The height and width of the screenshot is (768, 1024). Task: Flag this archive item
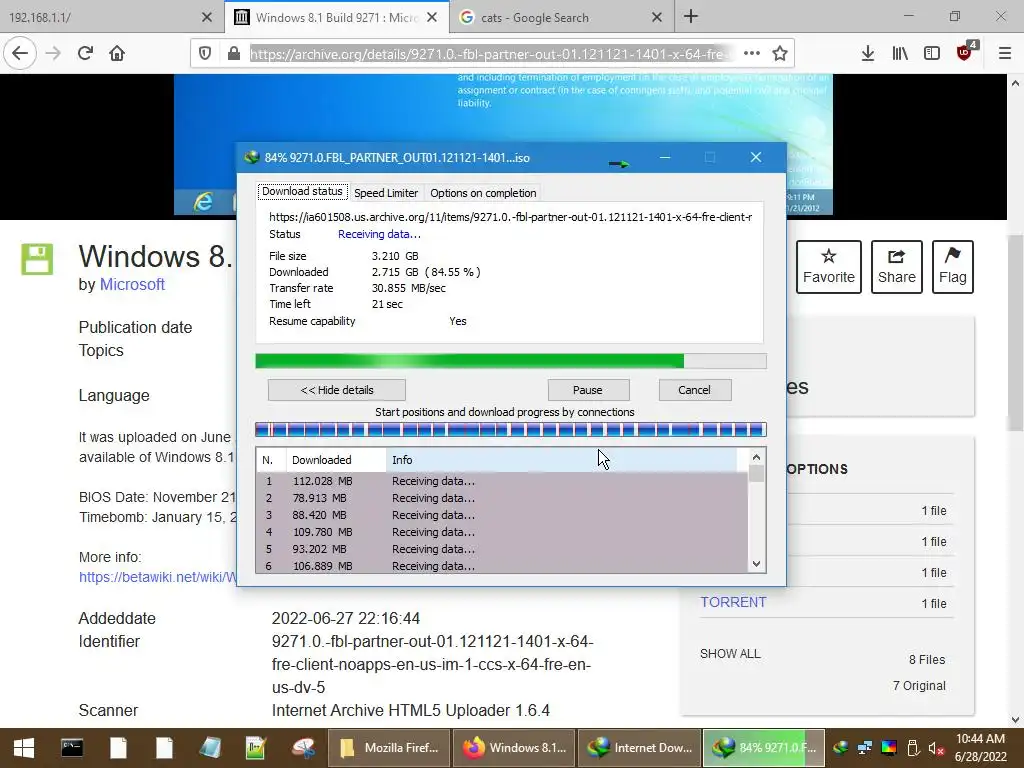(x=953, y=266)
